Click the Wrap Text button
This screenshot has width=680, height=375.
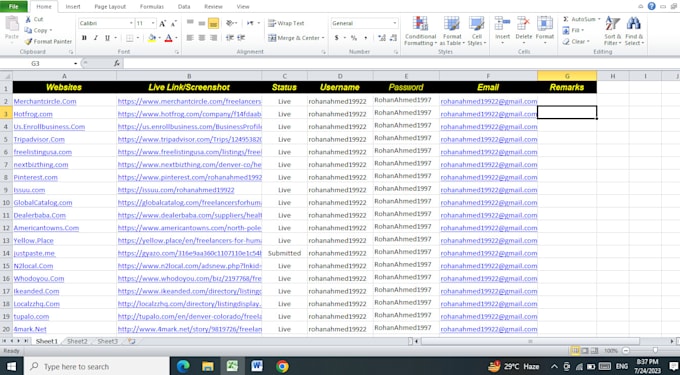point(286,23)
